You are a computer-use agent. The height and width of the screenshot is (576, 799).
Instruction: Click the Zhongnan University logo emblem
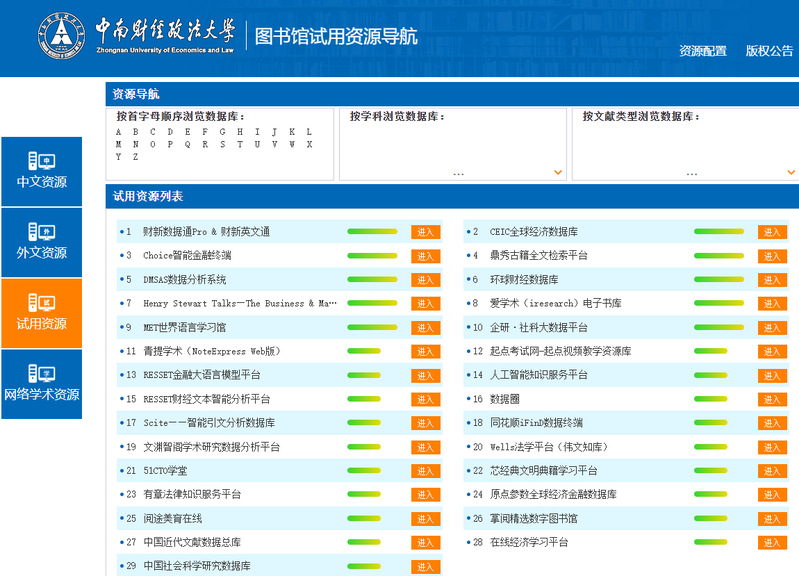tap(62, 38)
